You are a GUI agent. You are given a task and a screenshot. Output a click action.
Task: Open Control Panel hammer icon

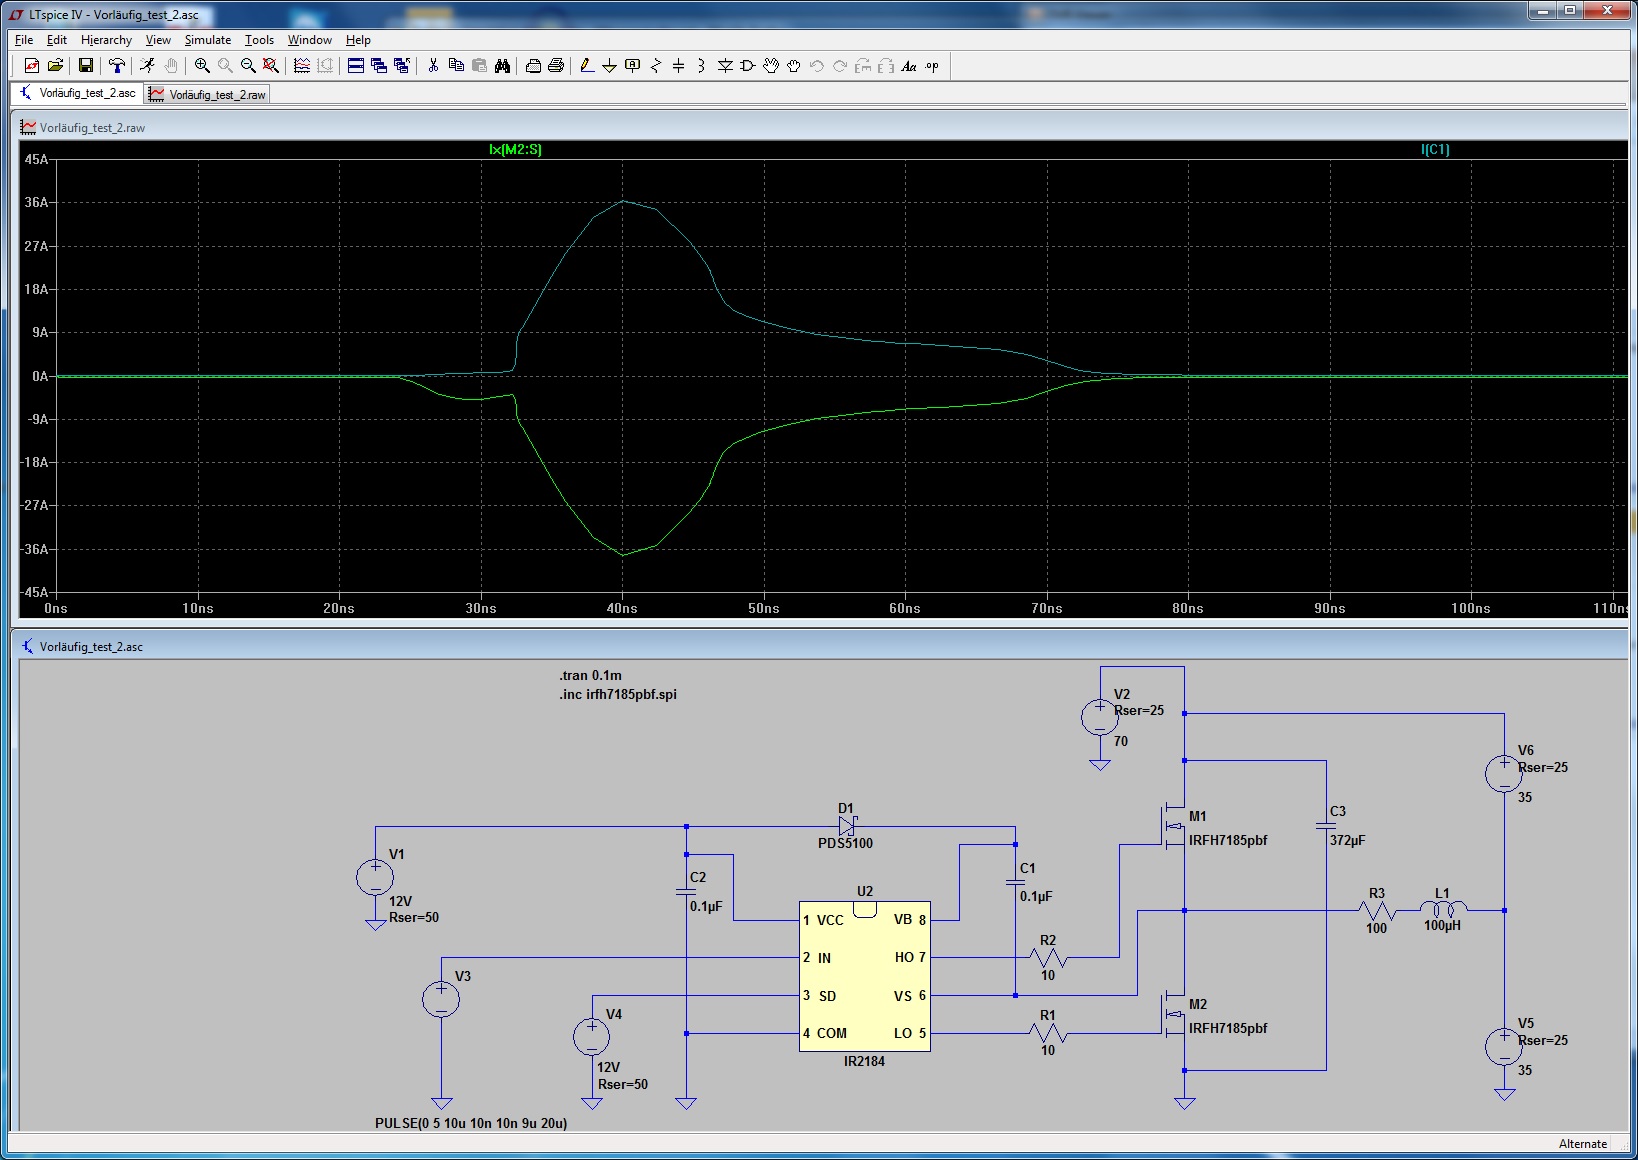pos(117,66)
